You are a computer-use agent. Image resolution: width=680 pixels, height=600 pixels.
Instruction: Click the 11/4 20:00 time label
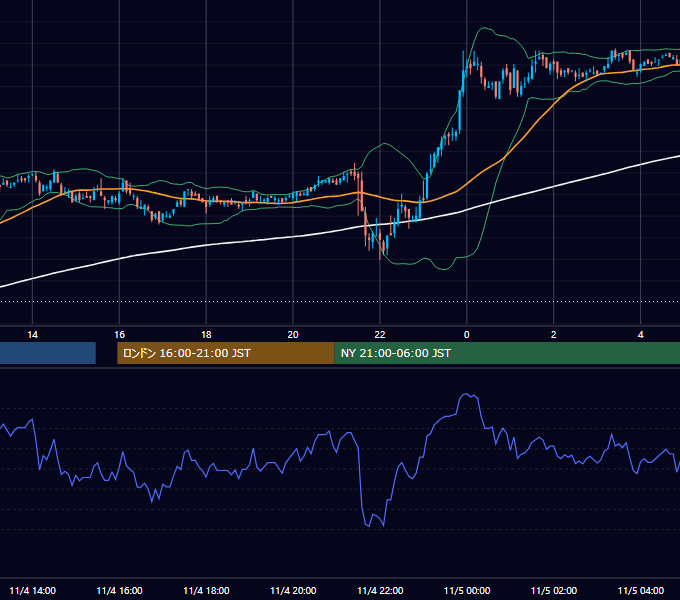[x=293, y=590]
